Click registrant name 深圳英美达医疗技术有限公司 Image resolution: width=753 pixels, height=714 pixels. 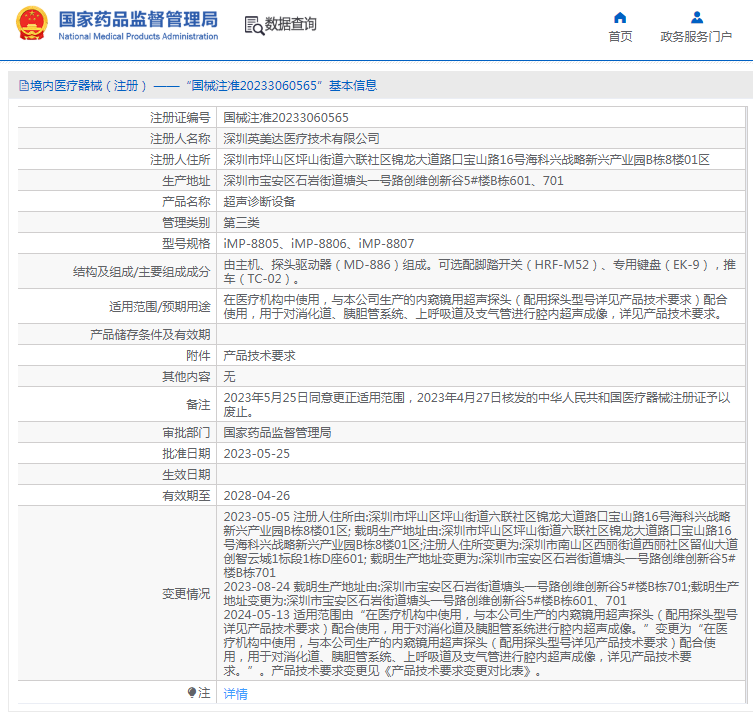[x=301, y=138]
